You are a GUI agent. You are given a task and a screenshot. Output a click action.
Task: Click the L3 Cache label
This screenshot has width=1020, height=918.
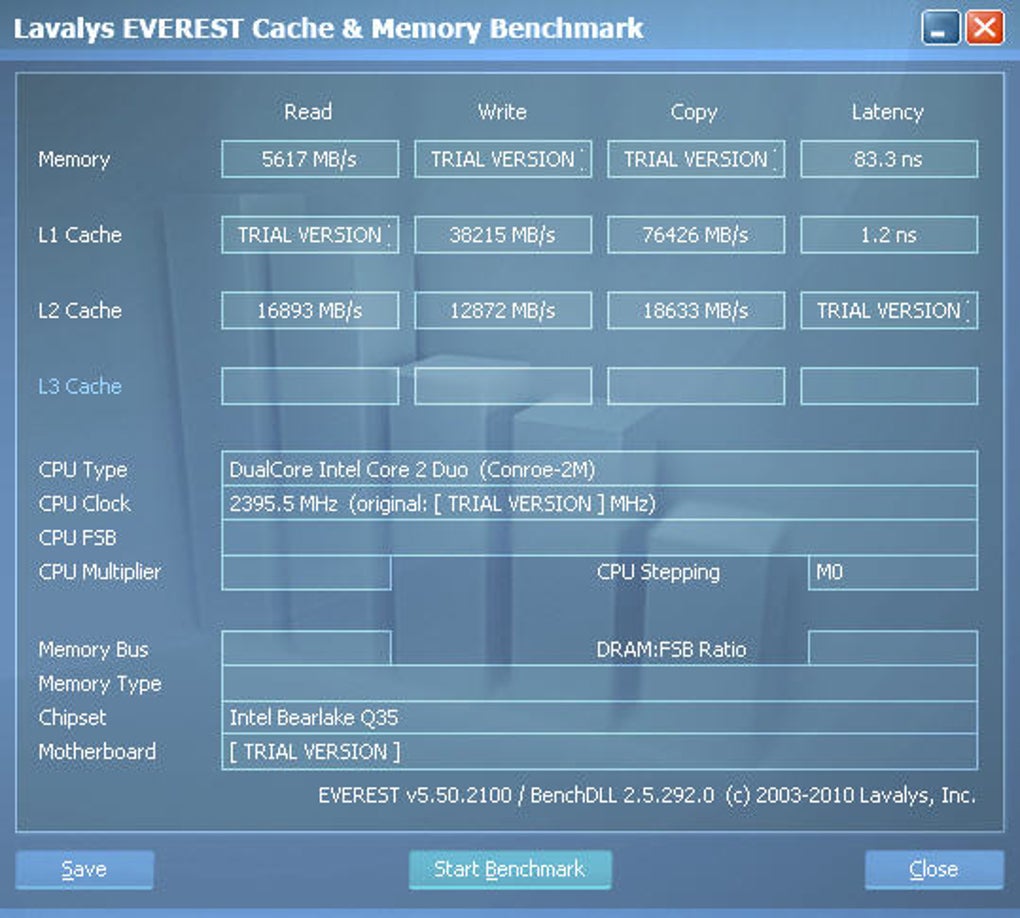(80, 386)
